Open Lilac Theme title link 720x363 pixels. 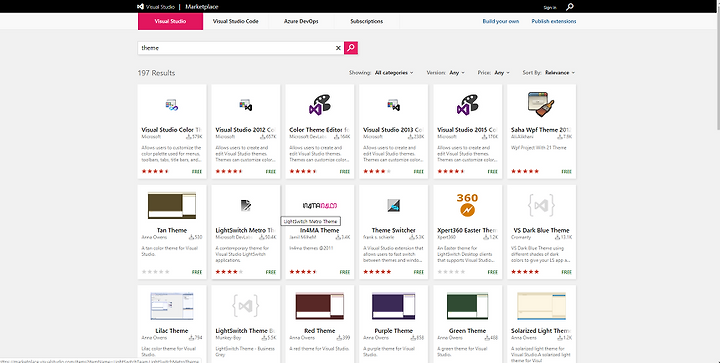(172, 331)
